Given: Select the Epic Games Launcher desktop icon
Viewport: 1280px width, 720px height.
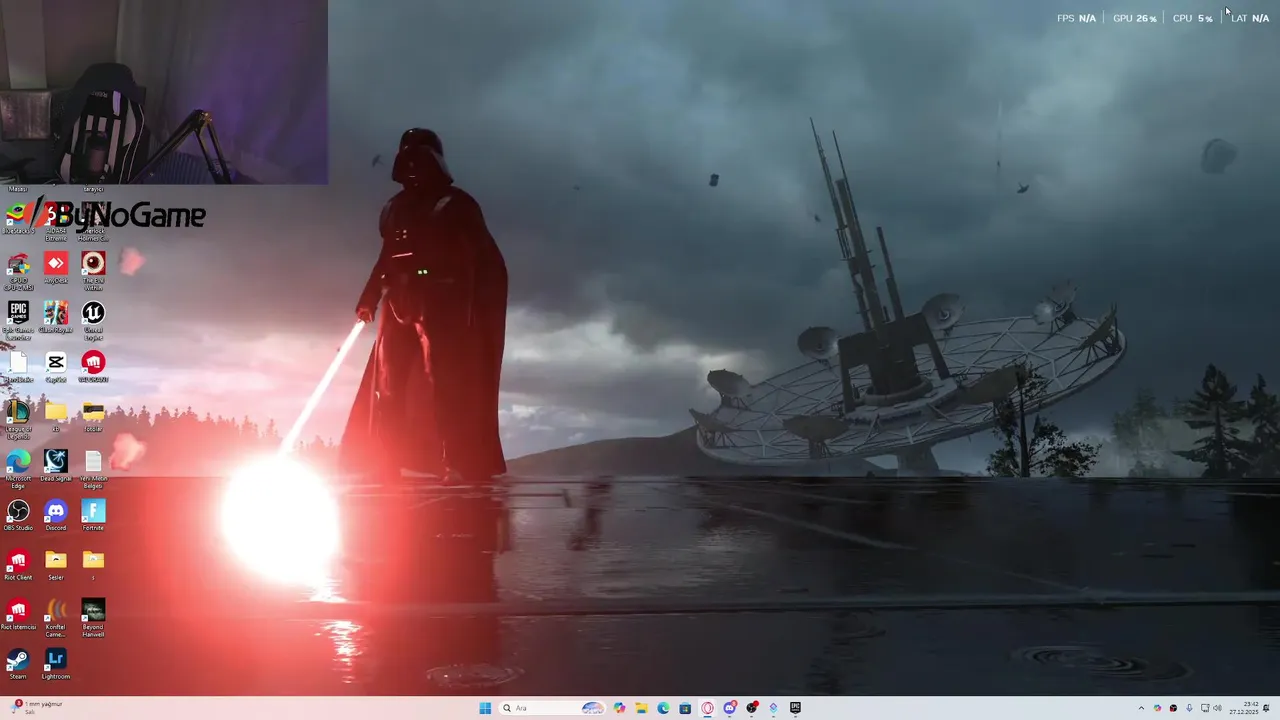Looking at the screenshot, I should click(18, 320).
